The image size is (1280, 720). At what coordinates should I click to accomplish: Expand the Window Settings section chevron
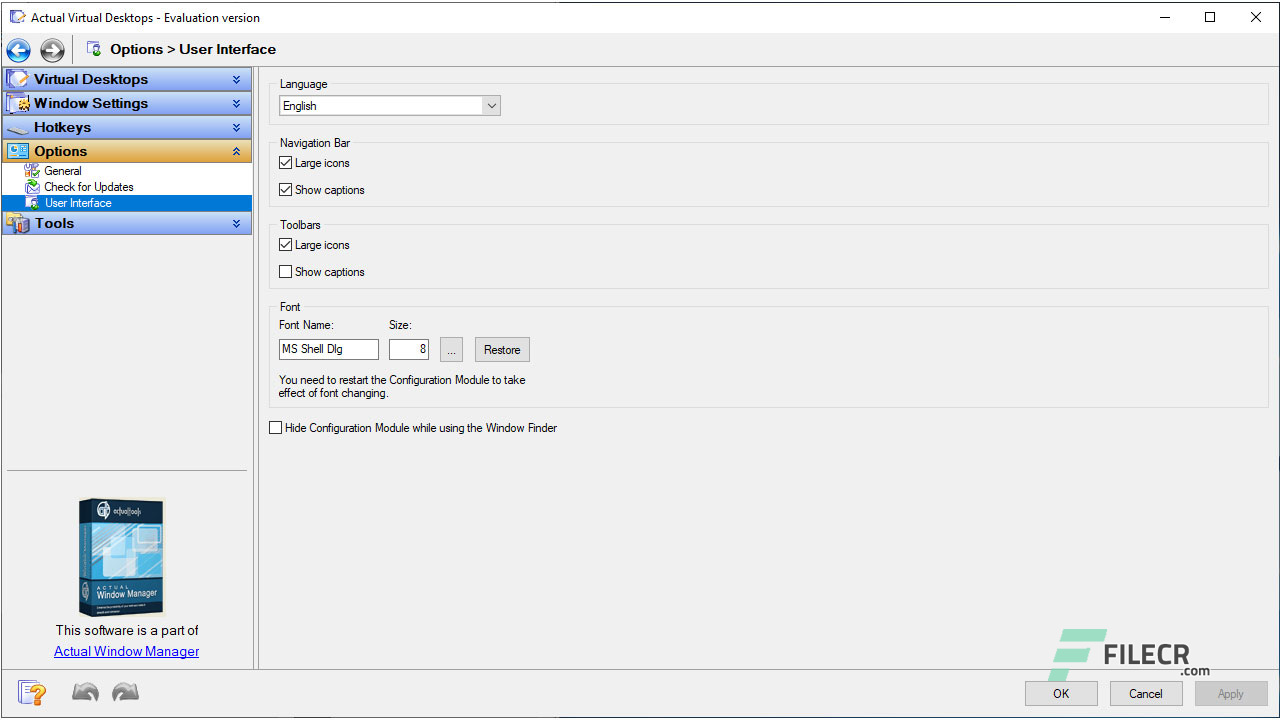237,103
